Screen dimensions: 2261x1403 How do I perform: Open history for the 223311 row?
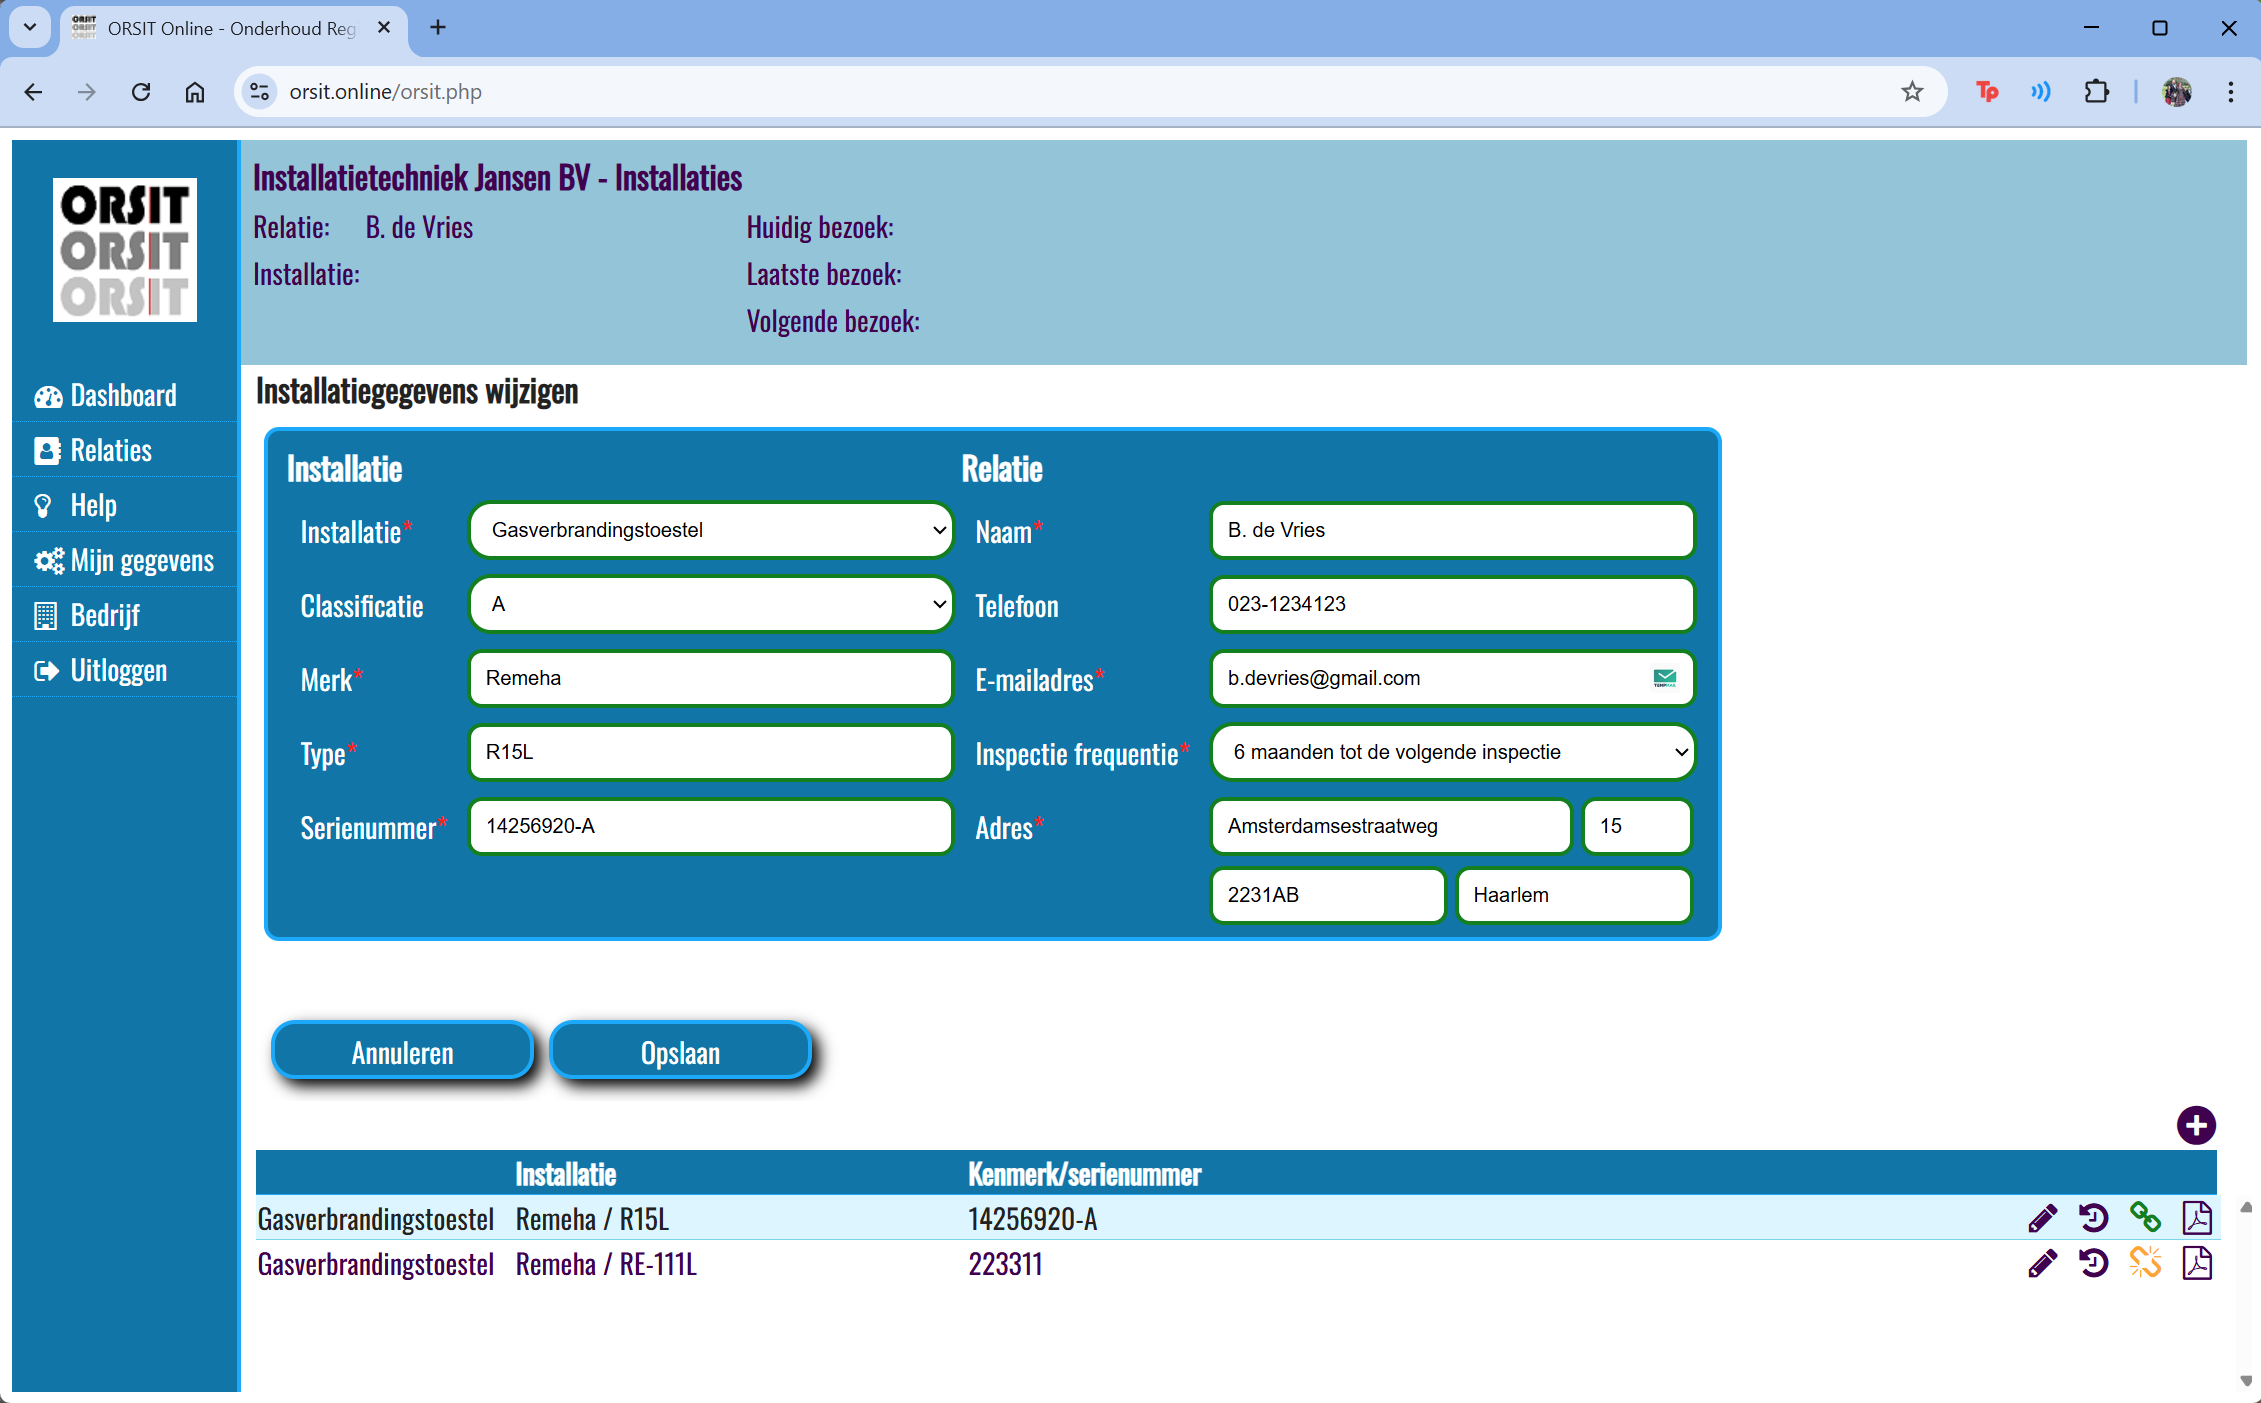pos(2094,1263)
